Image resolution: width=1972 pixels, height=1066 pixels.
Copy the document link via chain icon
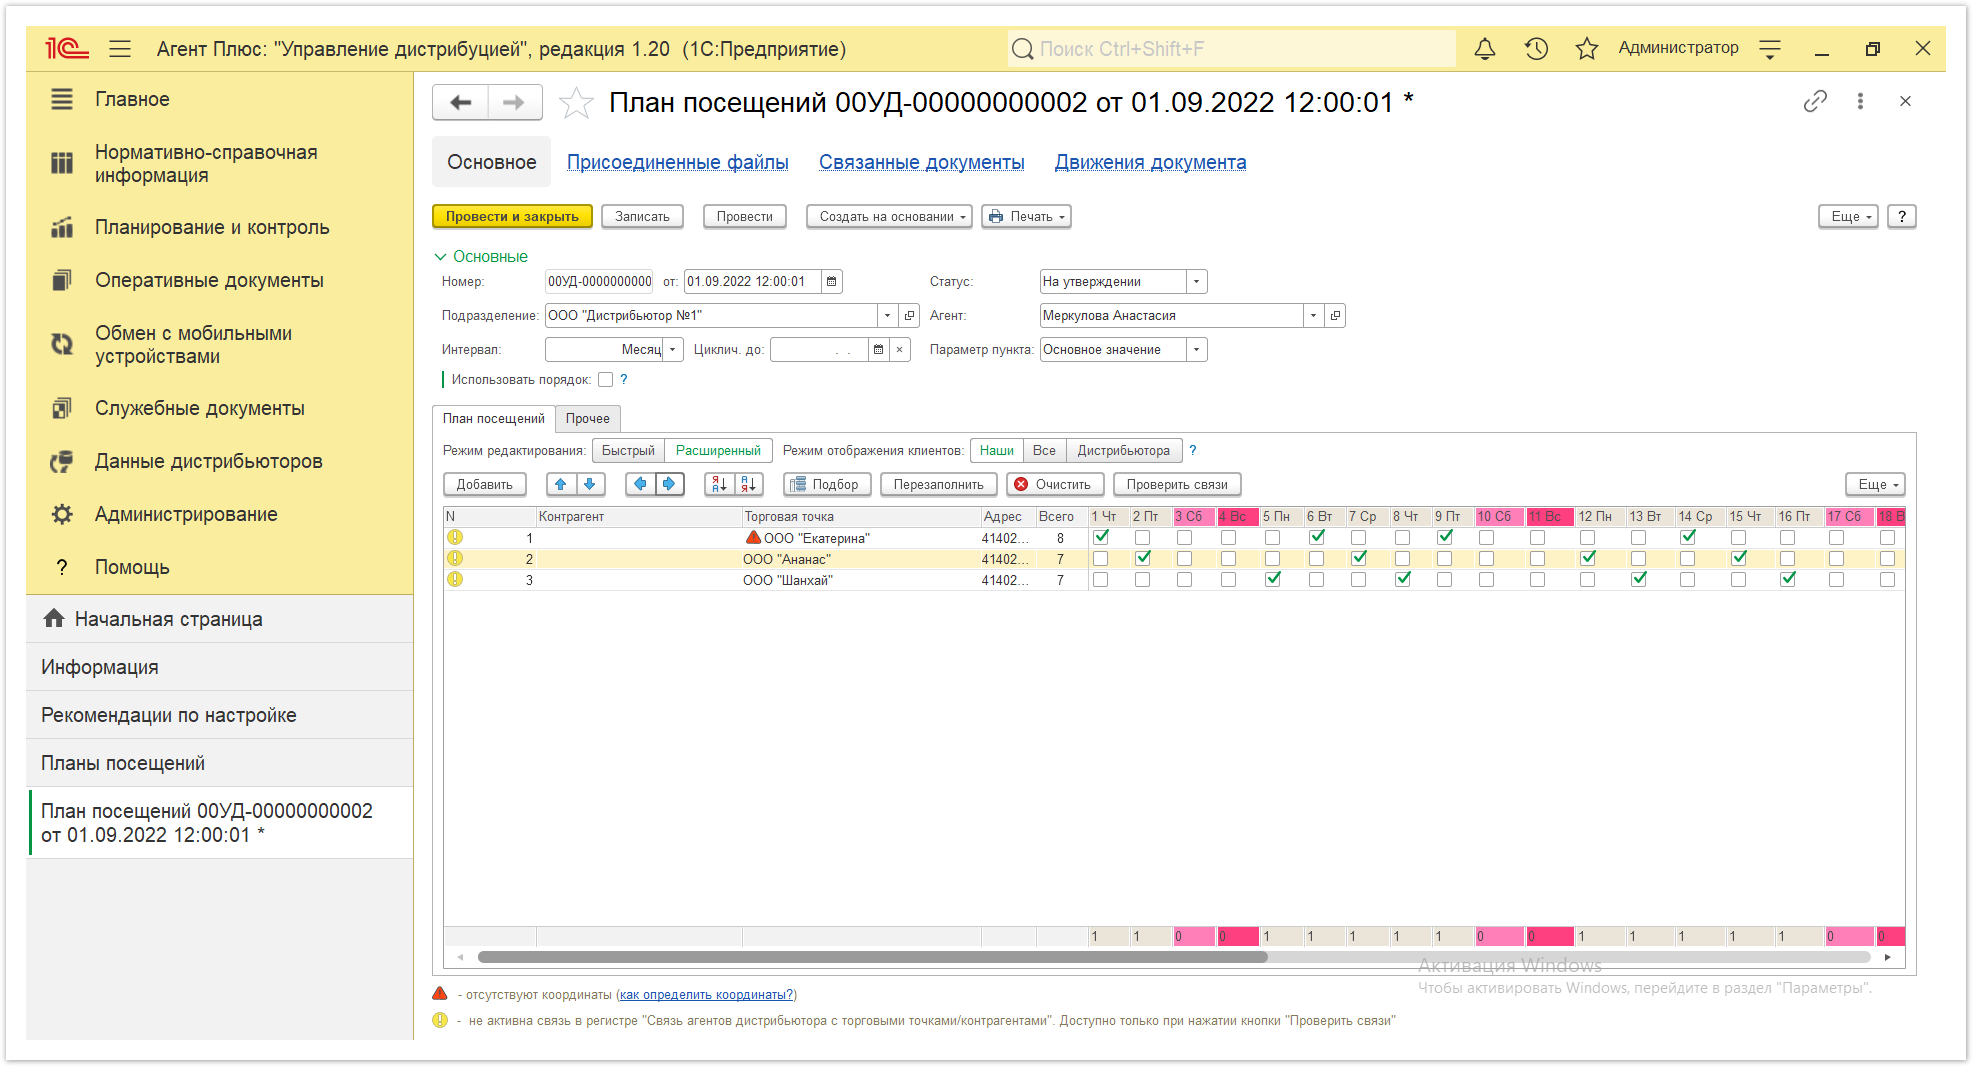(1815, 101)
